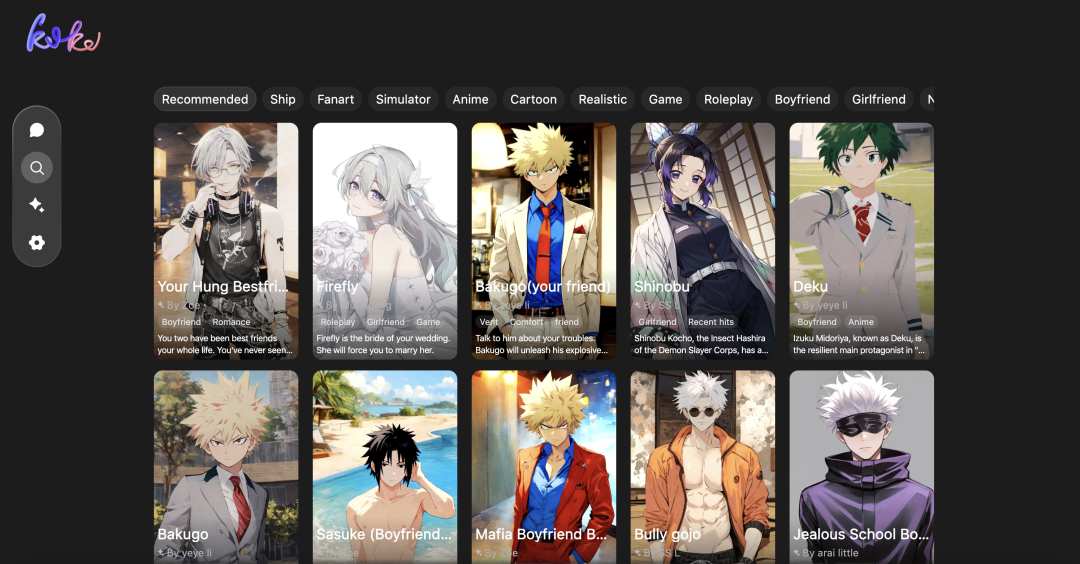The image size is (1080, 564).
Task: Click the friend tag on Bakugo(your friend) card
Action: pos(567,322)
